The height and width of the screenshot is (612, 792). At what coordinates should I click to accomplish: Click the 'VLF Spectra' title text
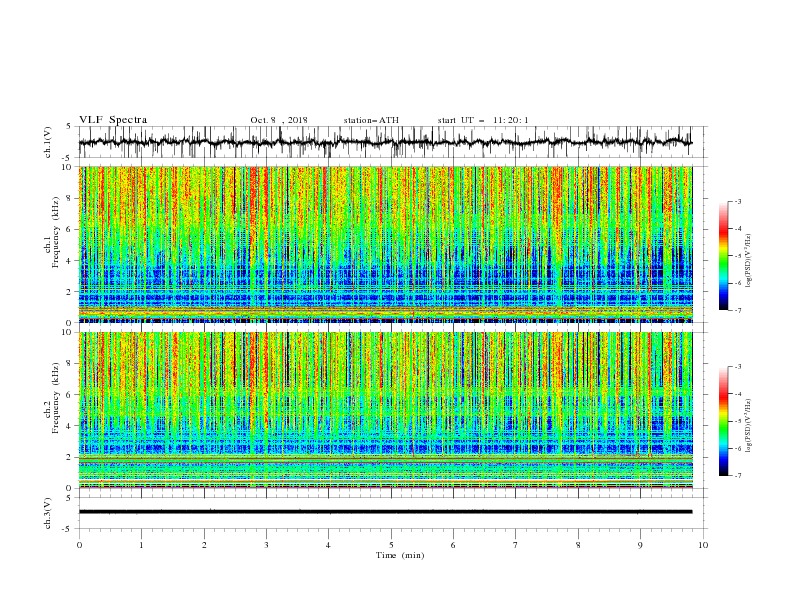113,120
